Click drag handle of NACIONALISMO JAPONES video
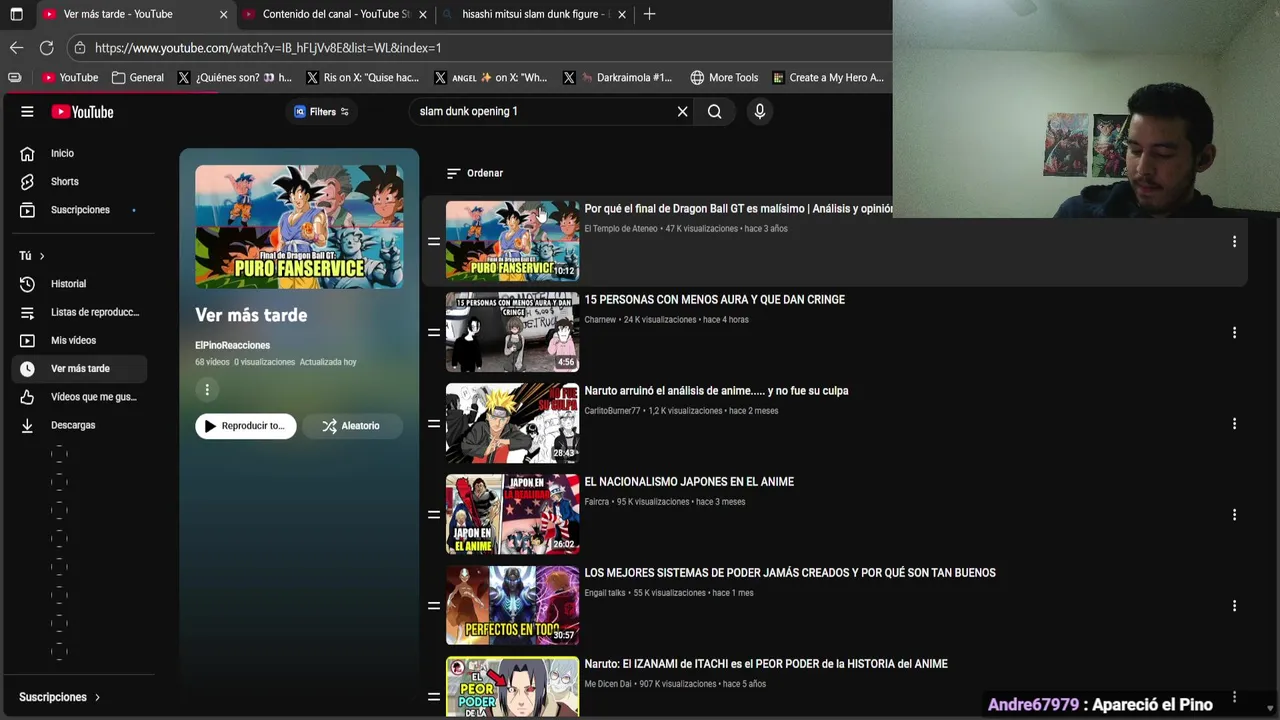1280x720 pixels. [x=434, y=514]
